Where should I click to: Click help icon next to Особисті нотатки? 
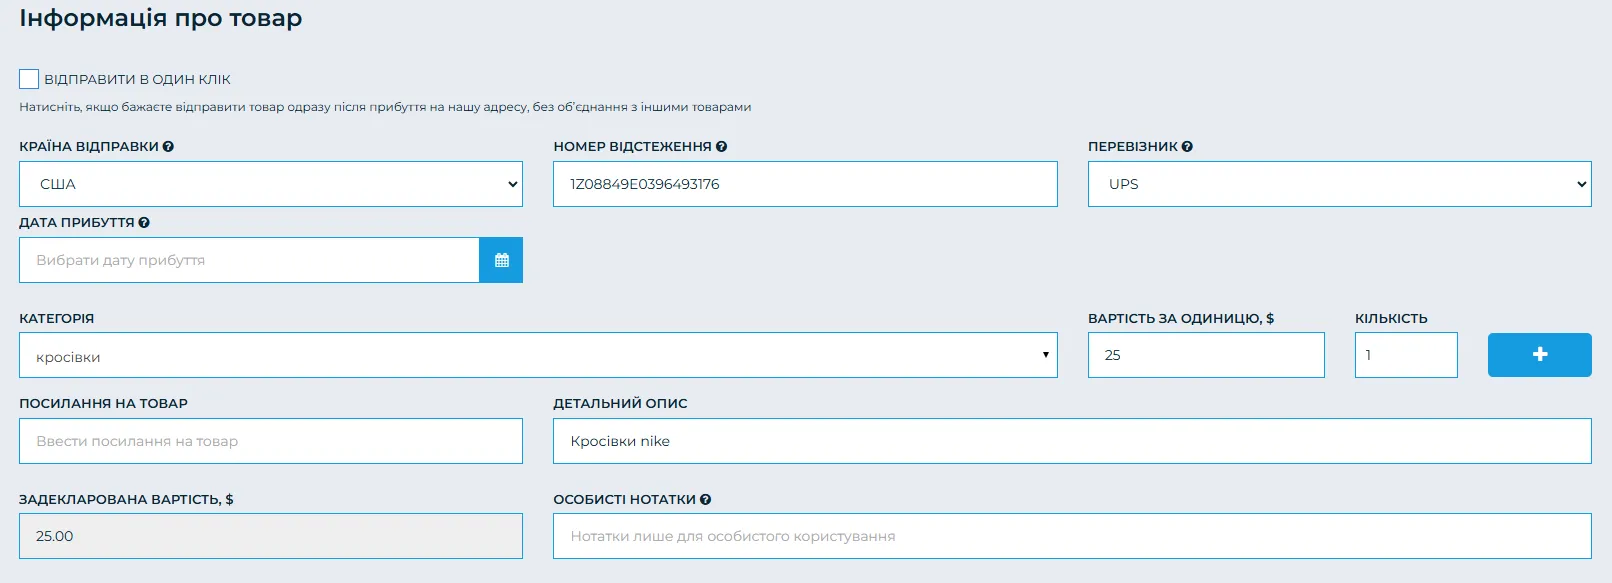[x=705, y=500]
